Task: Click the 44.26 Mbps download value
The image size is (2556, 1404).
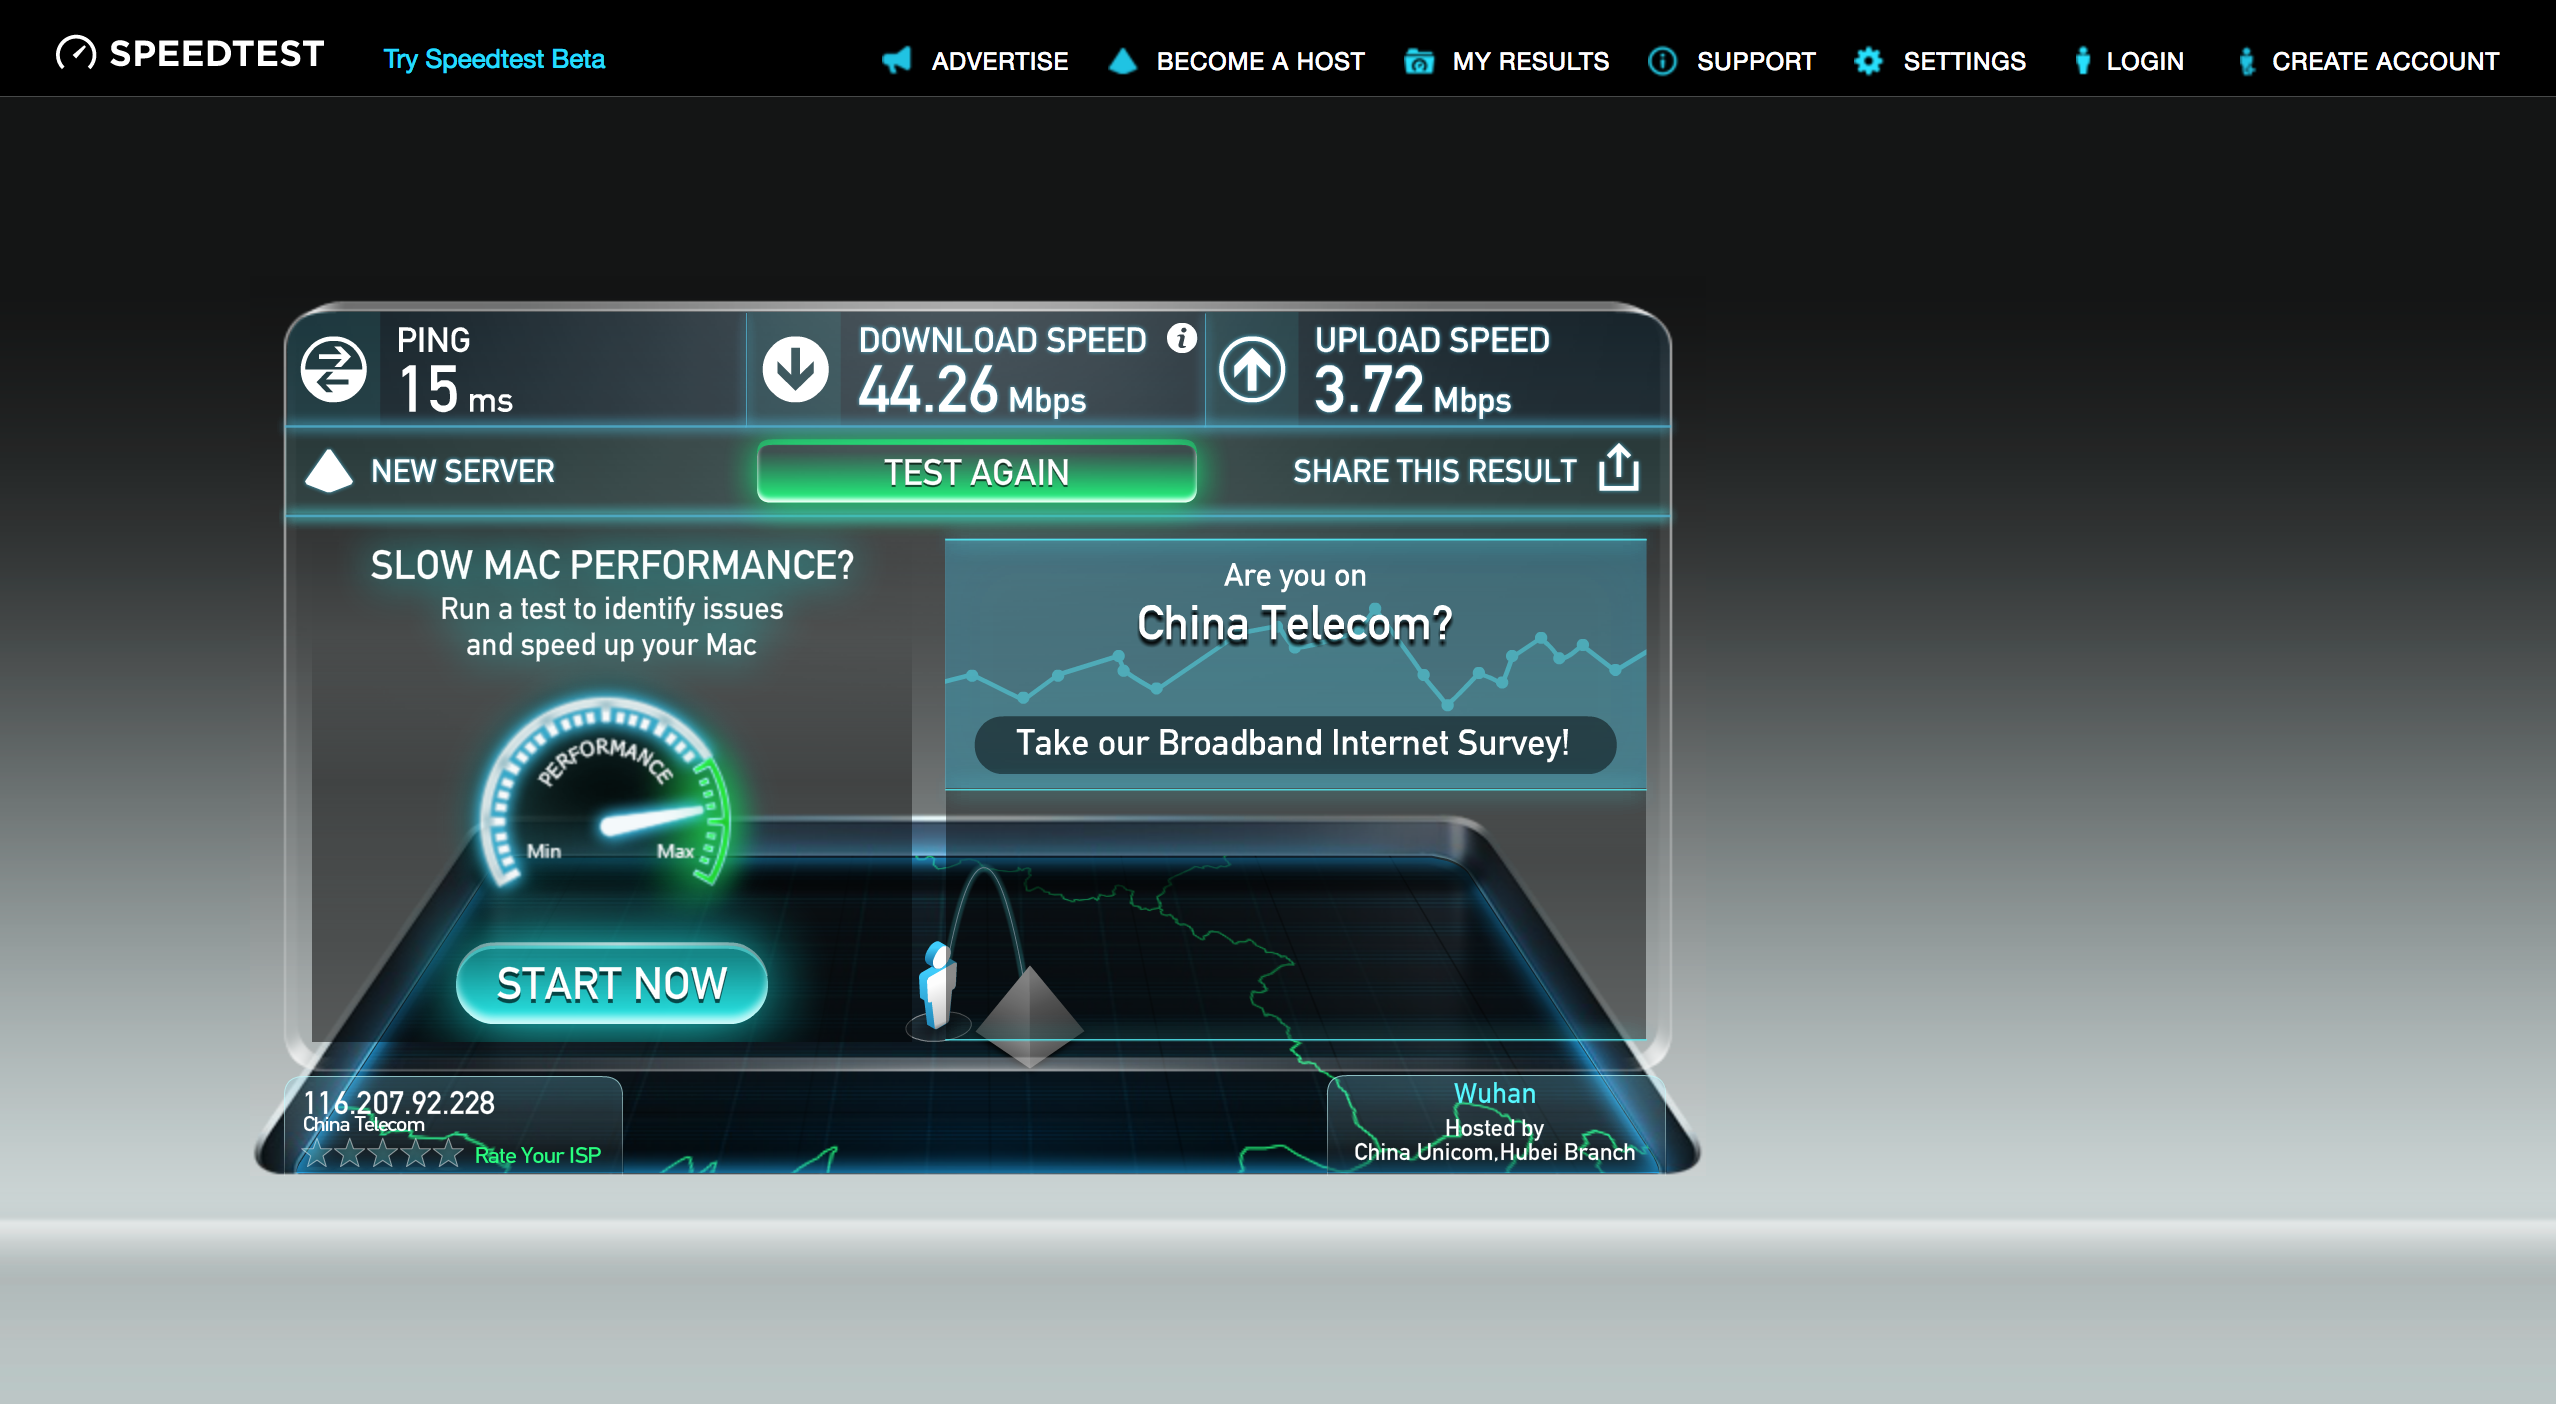Action: [972, 391]
